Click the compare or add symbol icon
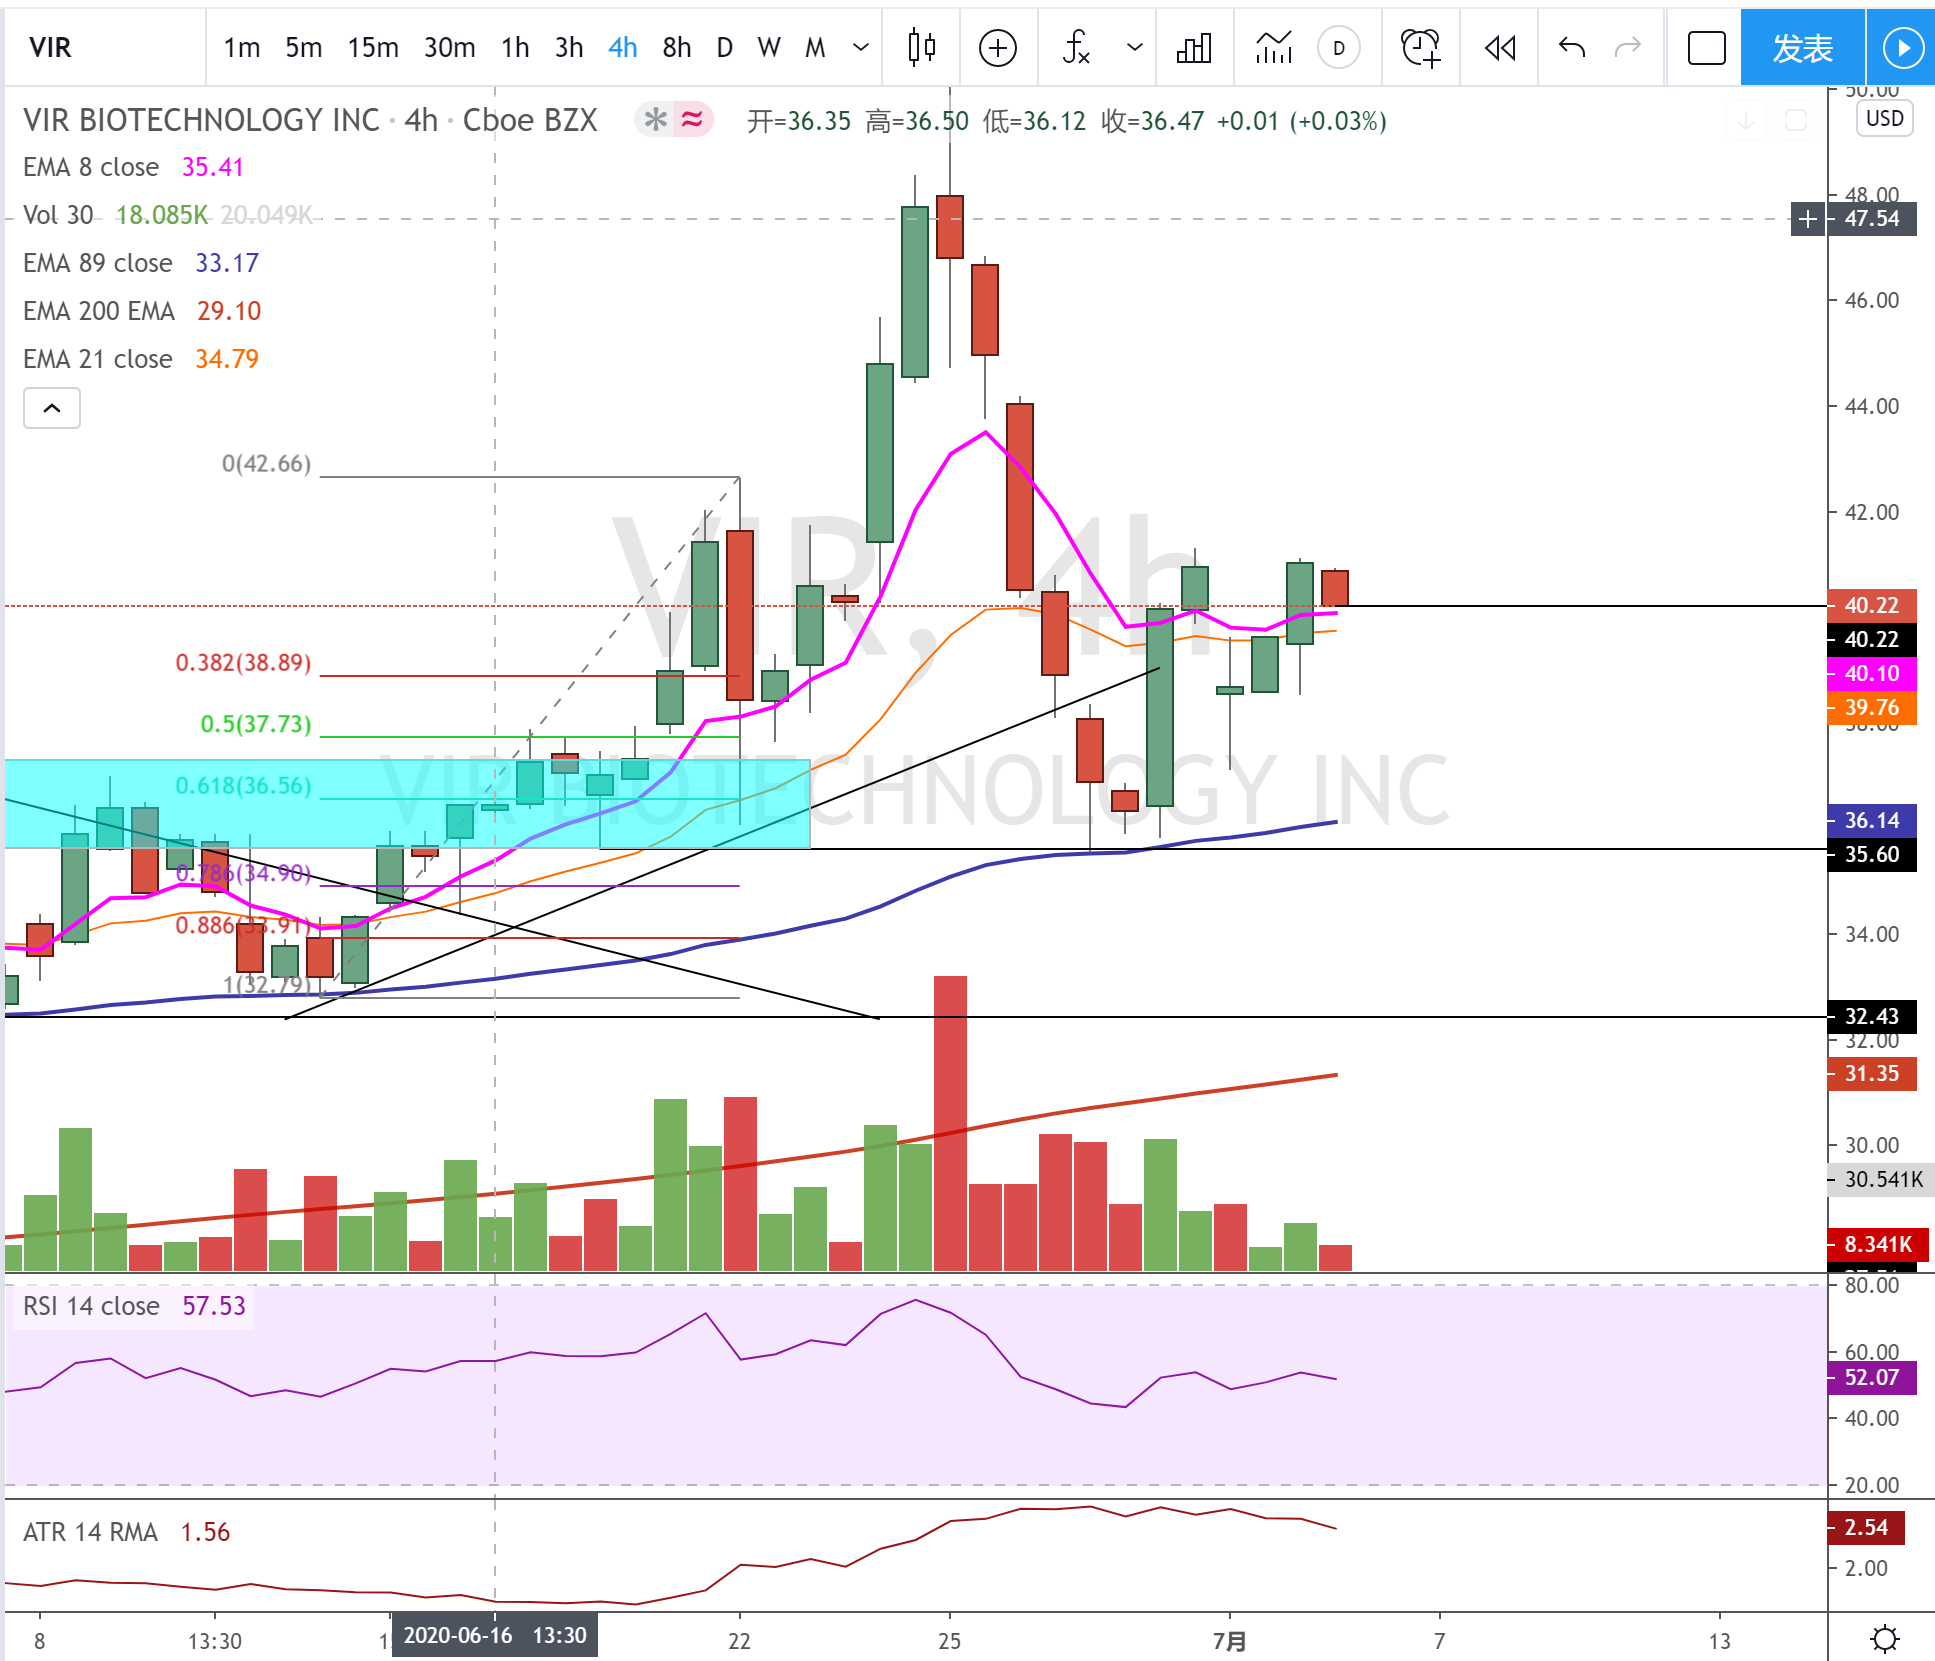This screenshot has width=1935, height=1661. 997,47
